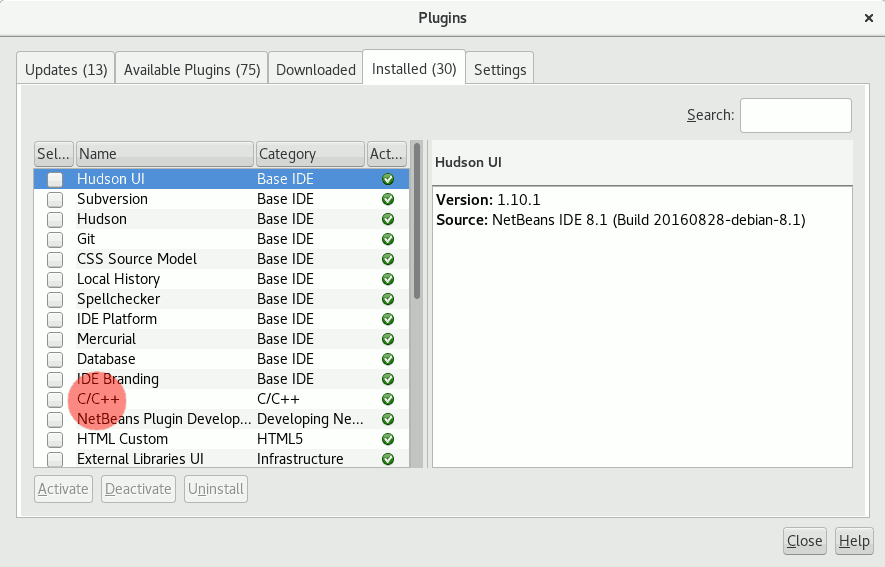Sort plugins by the Category column header
The image size is (885, 567).
[x=310, y=154]
